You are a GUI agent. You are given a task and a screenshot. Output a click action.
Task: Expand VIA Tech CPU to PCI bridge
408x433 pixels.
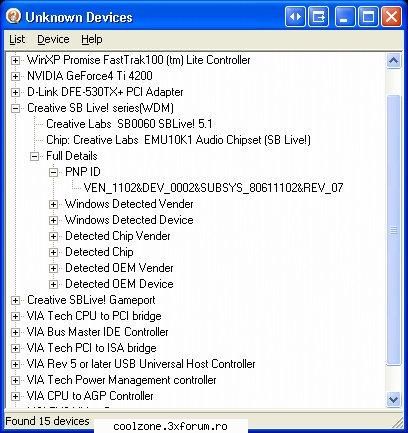tap(15, 316)
